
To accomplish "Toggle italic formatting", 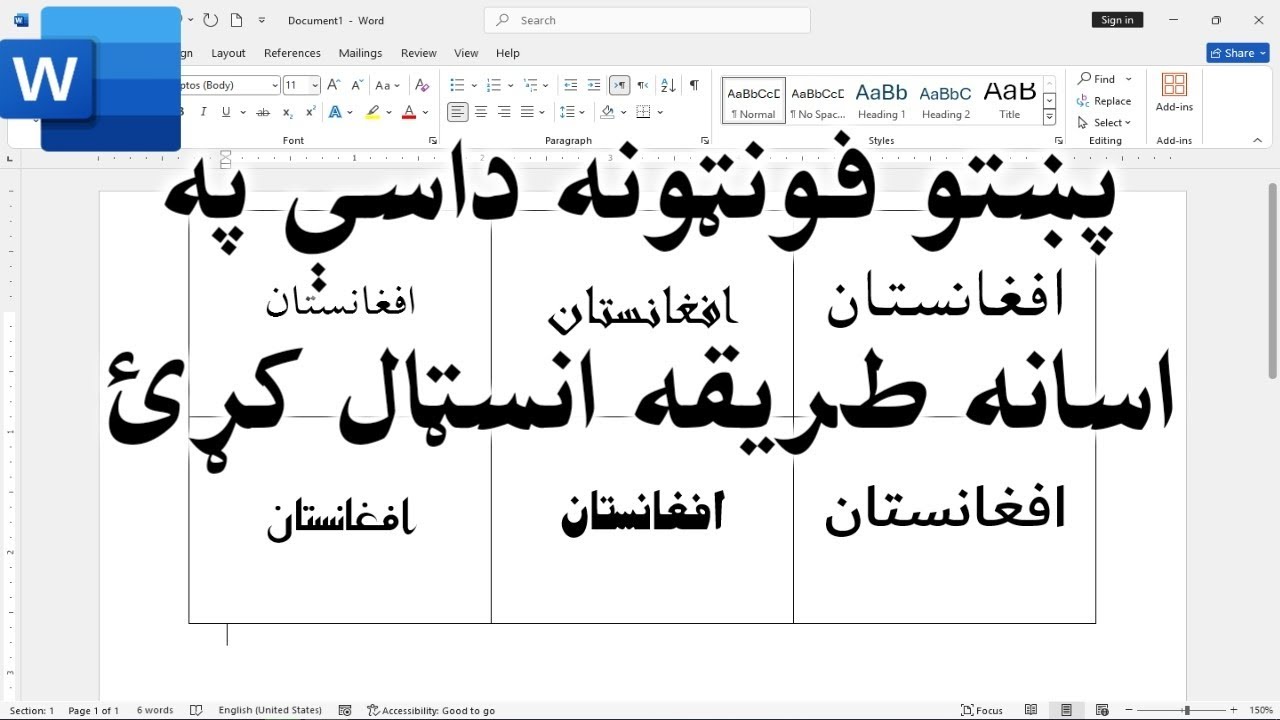I will tap(204, 112).
